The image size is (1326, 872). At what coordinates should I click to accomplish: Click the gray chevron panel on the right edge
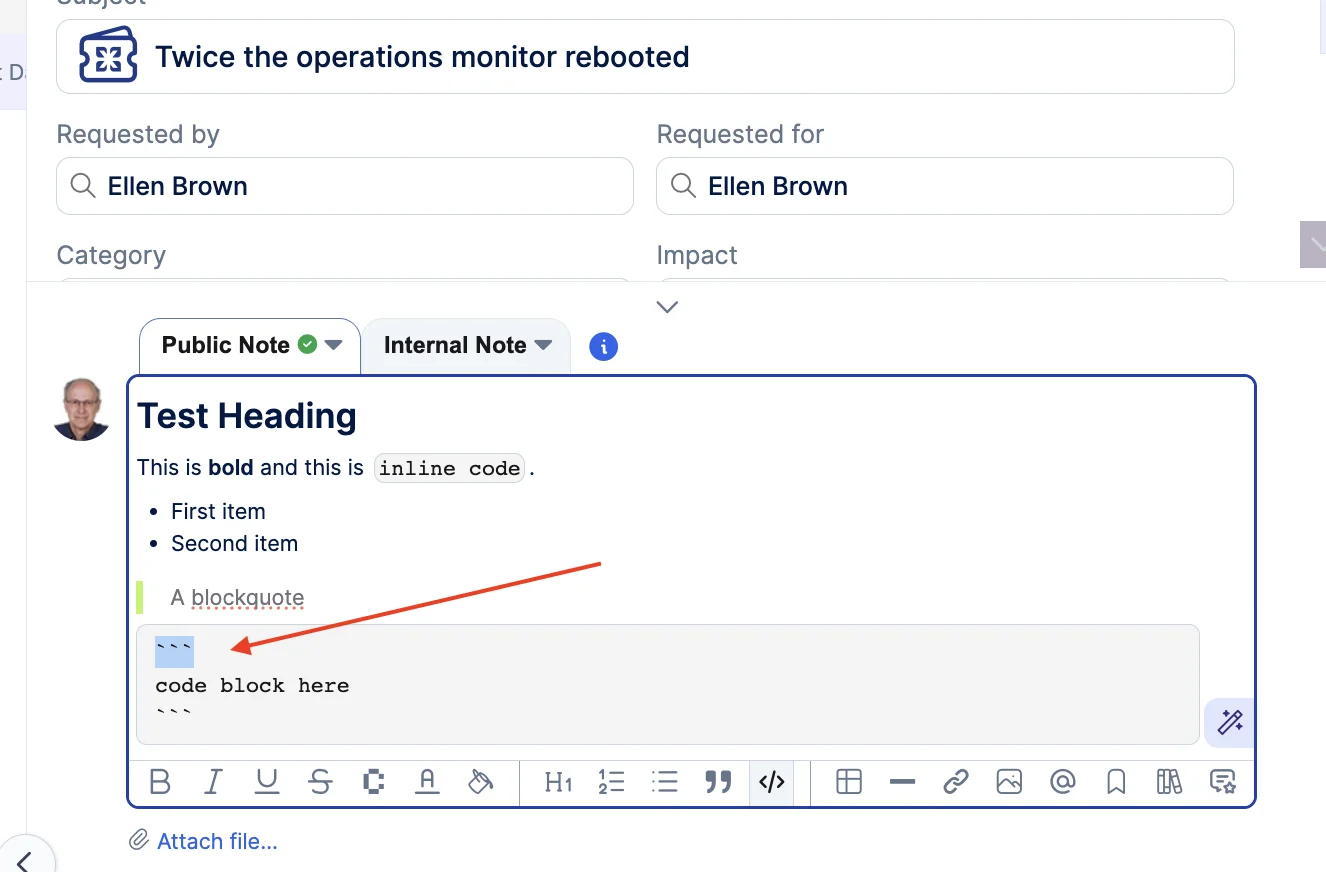click(1313, 244)
